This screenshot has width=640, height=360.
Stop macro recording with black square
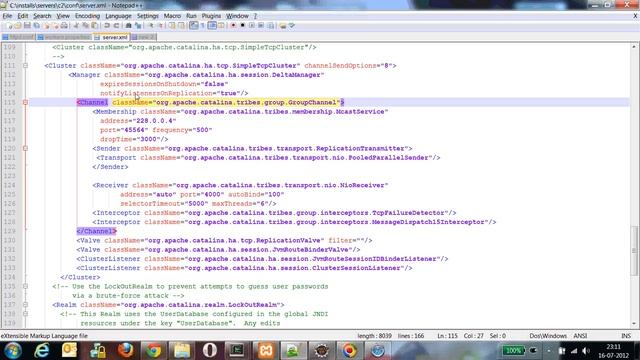(242, 25)
